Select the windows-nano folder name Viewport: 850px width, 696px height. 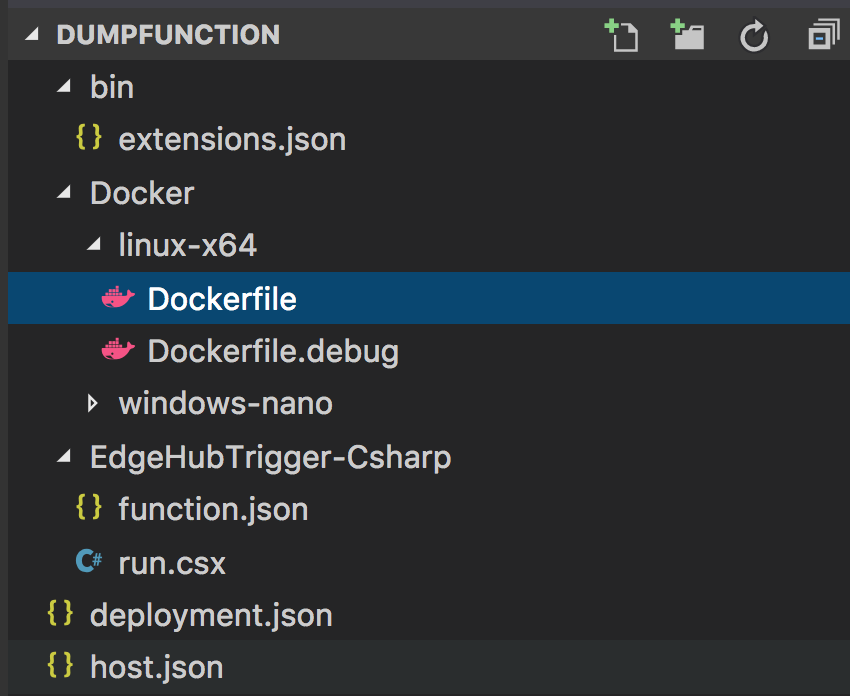tap(226, 404)
